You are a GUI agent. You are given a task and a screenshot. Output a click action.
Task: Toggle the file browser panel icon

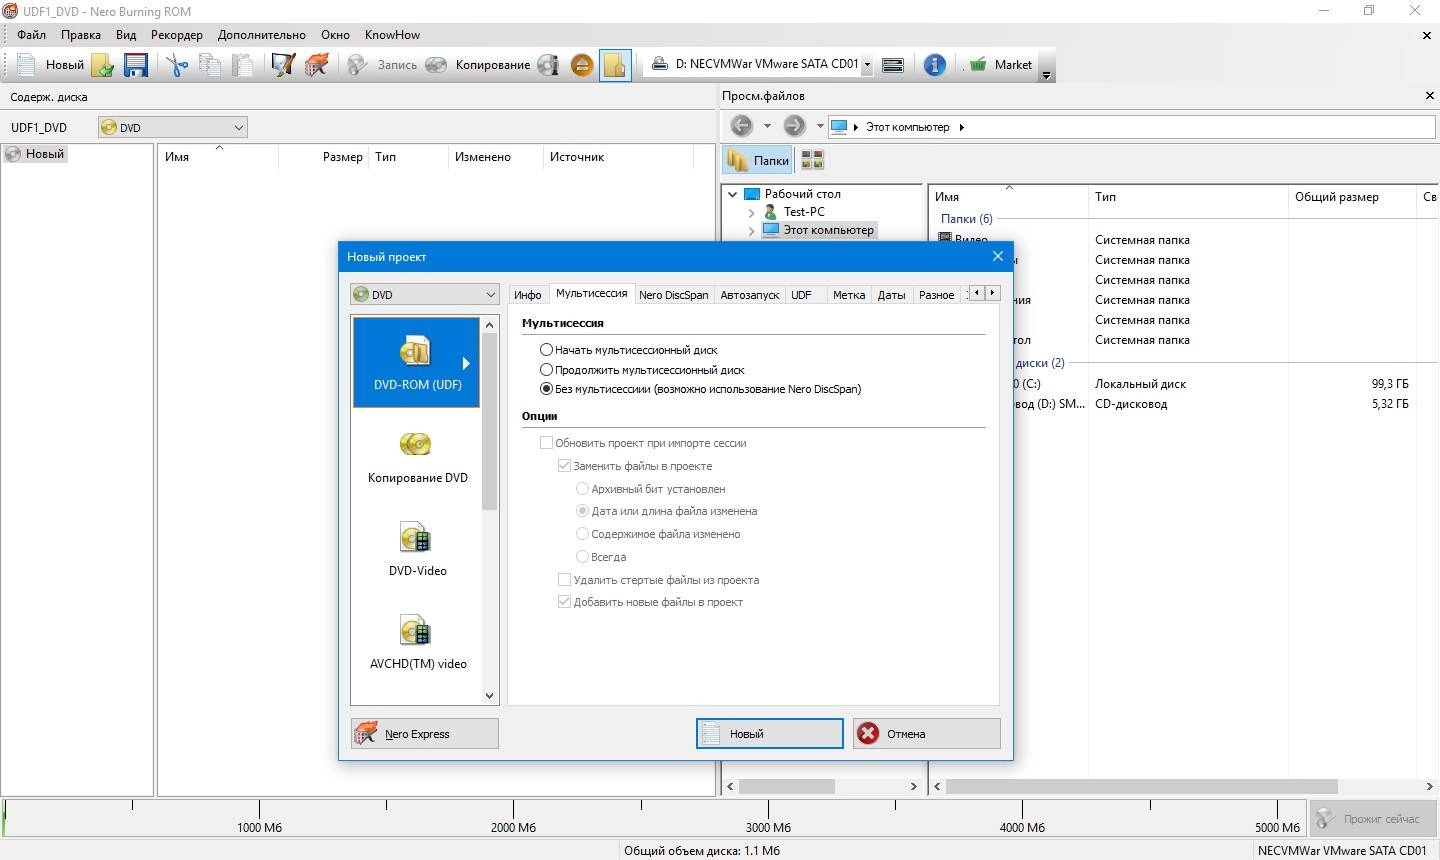(x=615, y=65)
